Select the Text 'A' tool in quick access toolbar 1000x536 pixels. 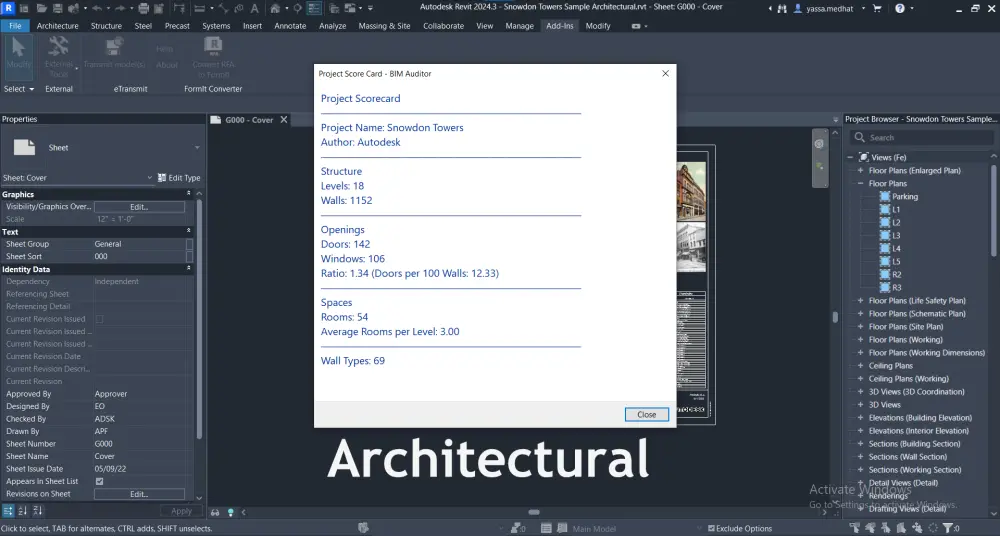254,8
